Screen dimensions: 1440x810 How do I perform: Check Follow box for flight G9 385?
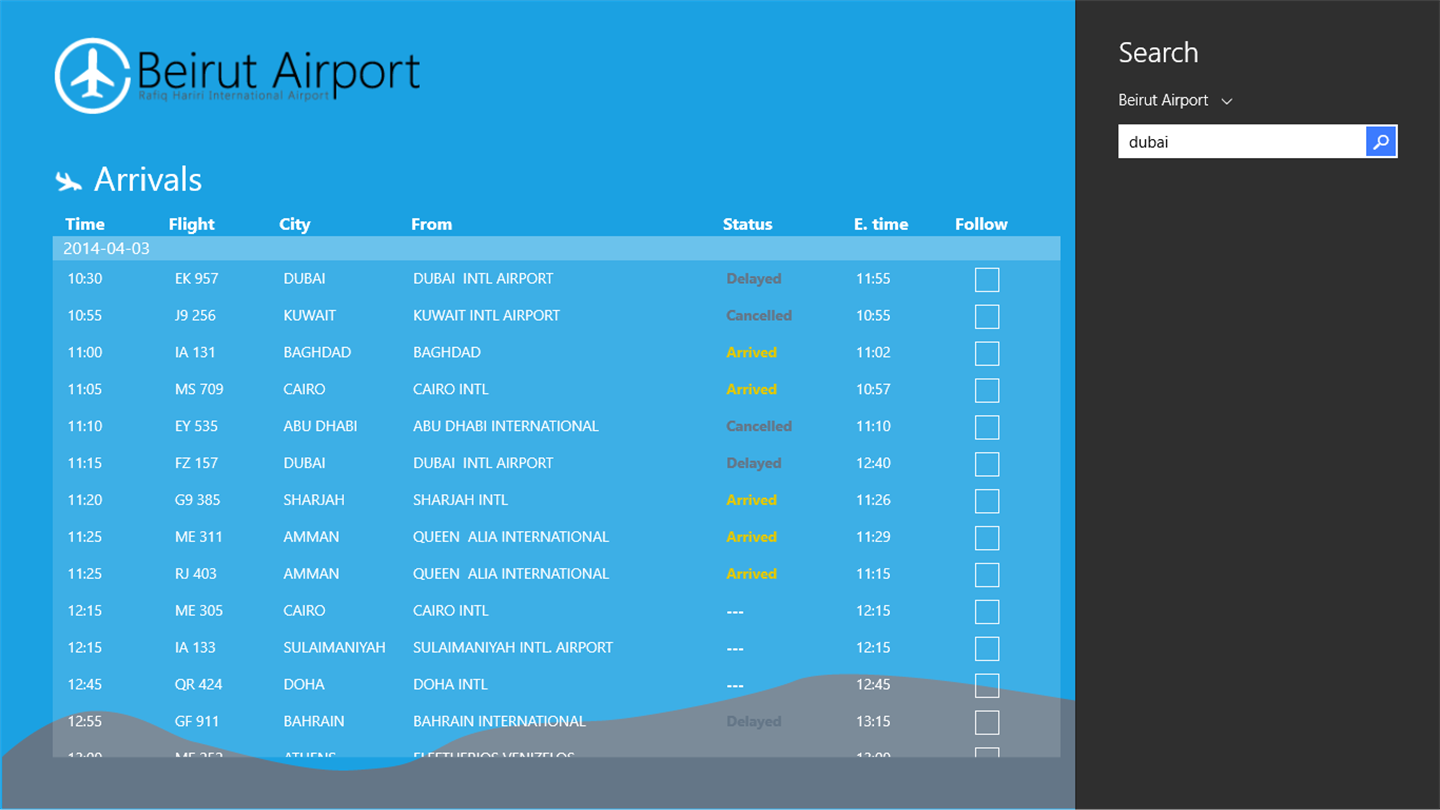[987, 501]
